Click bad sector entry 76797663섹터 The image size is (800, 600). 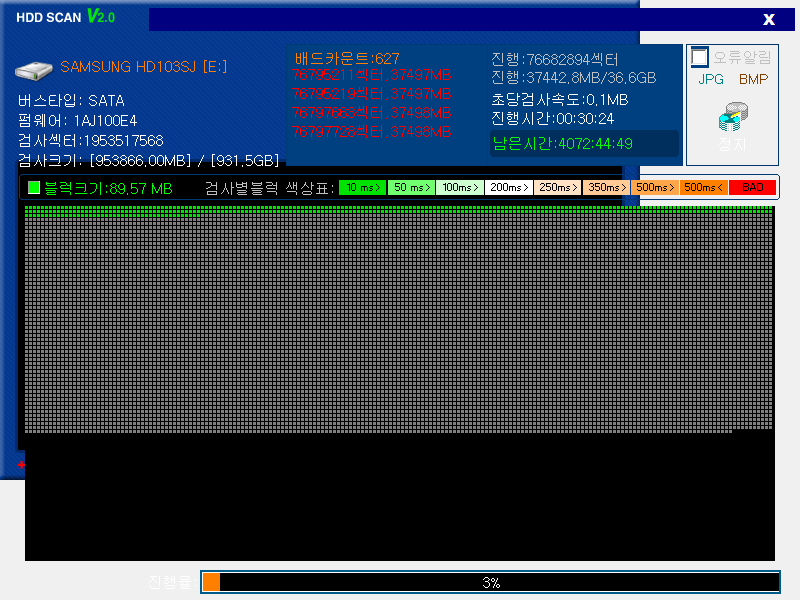click(x=371, y=113)
